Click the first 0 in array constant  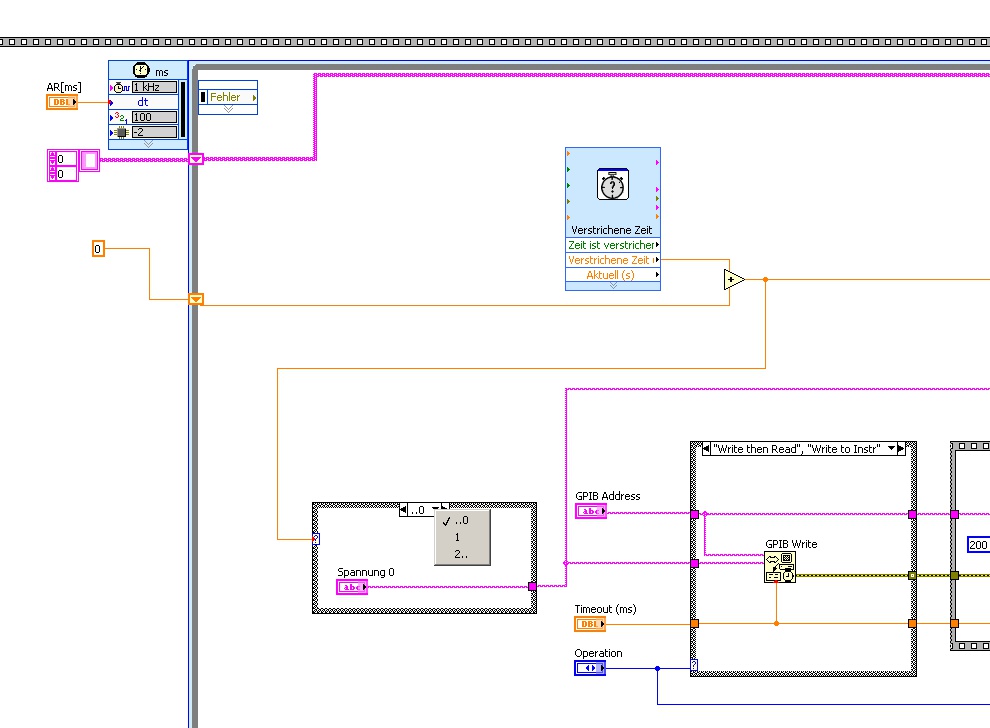pyautogui.click(x=67, y=159)
